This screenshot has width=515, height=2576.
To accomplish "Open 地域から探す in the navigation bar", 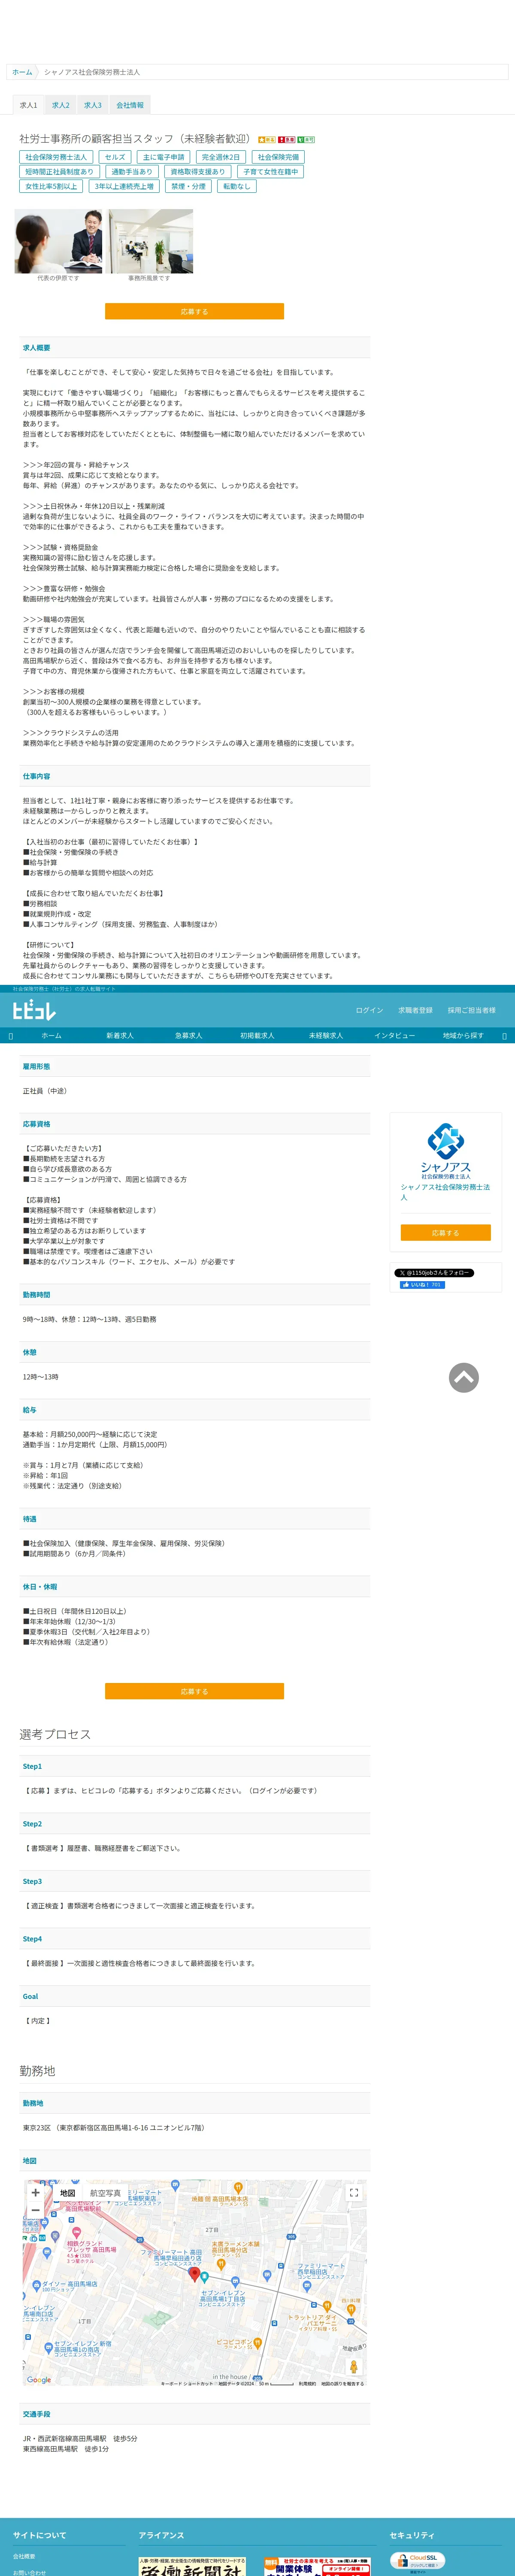I will tap(463, 1036).
